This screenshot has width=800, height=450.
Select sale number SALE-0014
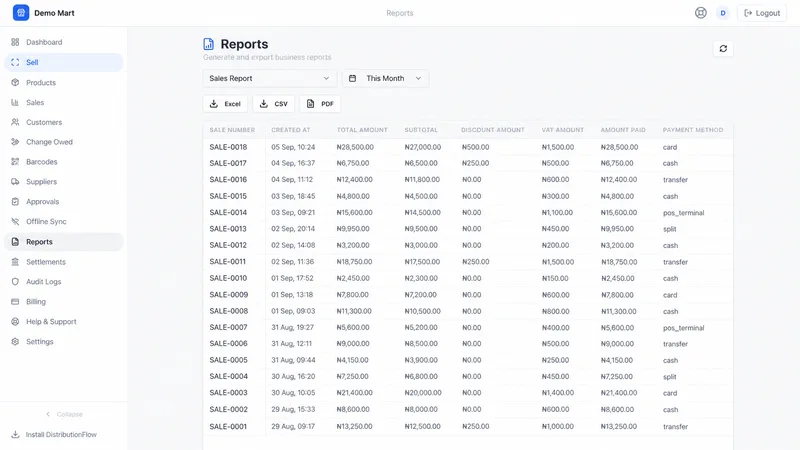tap(228, 212)
